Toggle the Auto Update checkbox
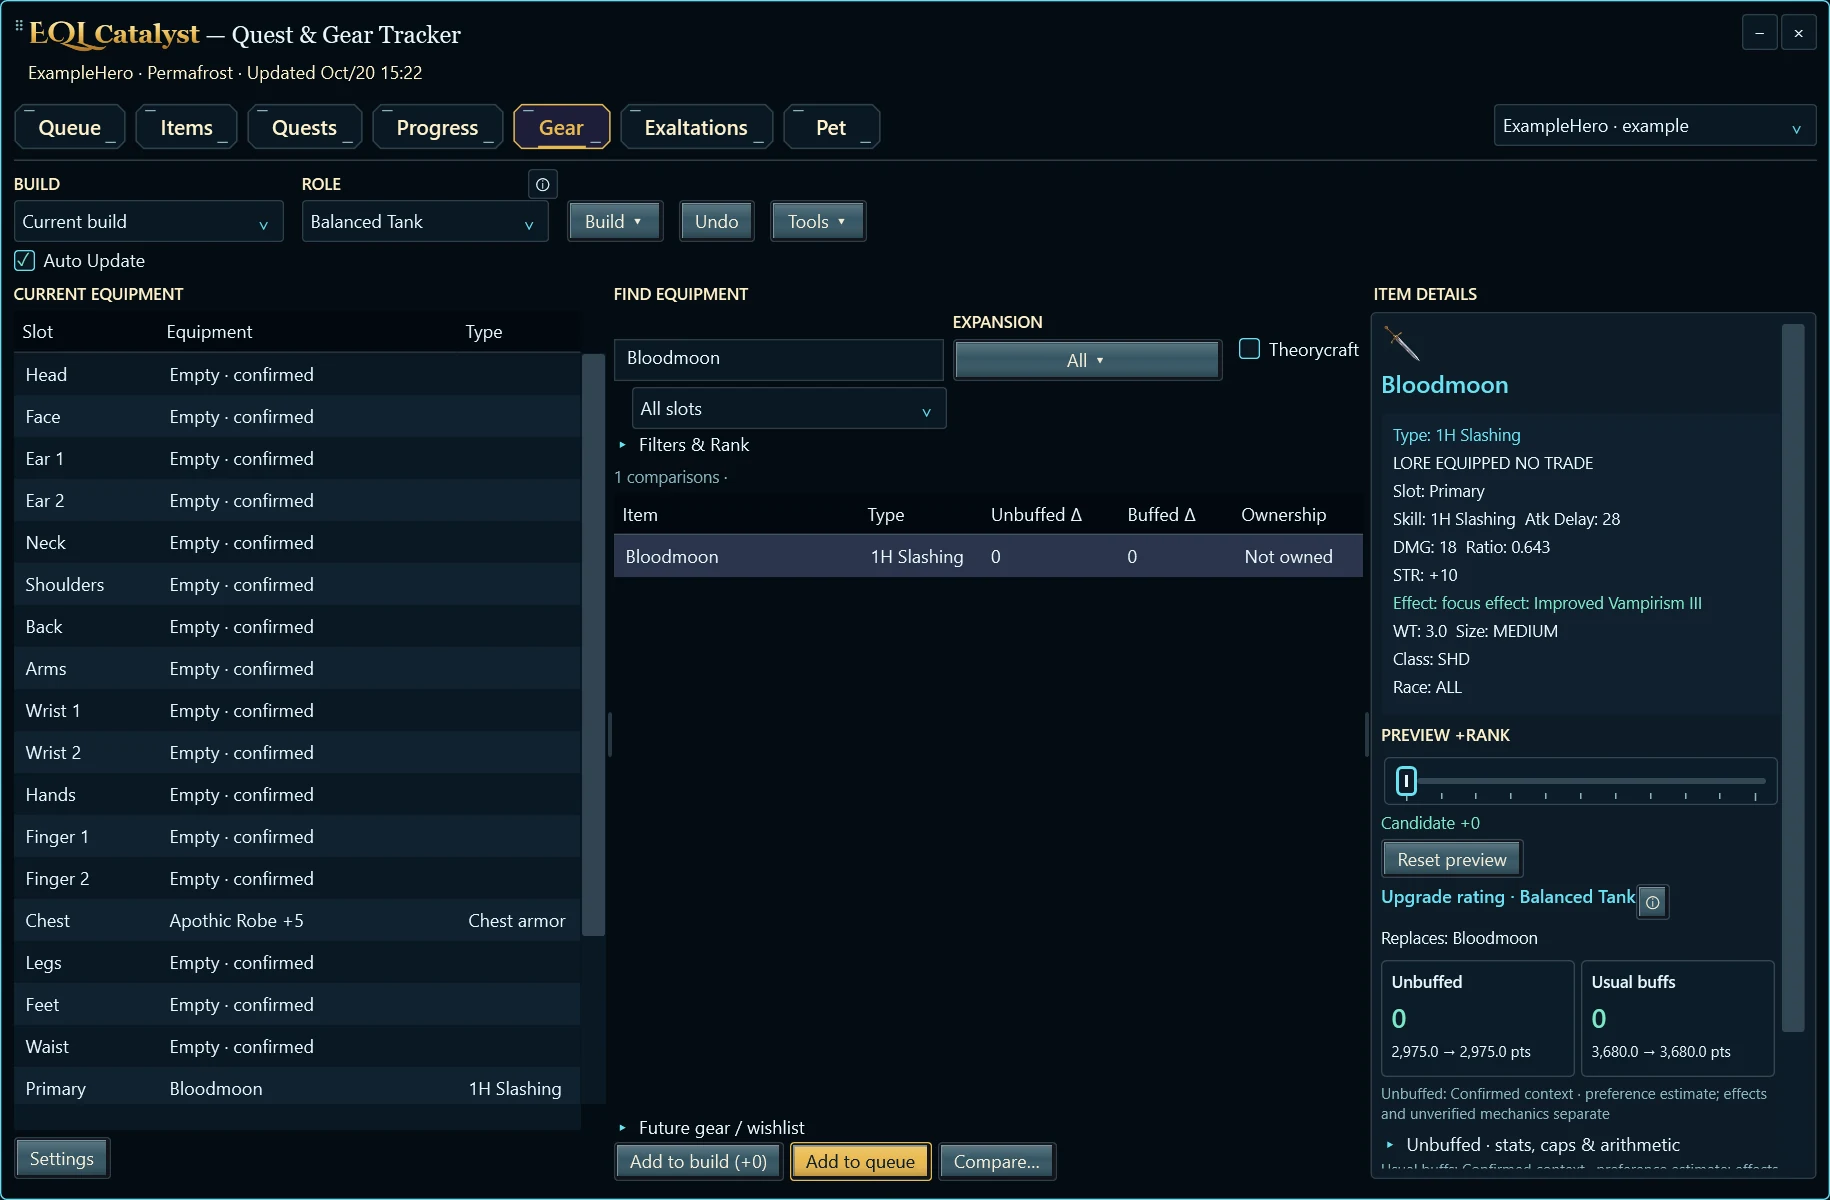The height and width of the screenshot is (1200, 1830). (x=25, y=260)
